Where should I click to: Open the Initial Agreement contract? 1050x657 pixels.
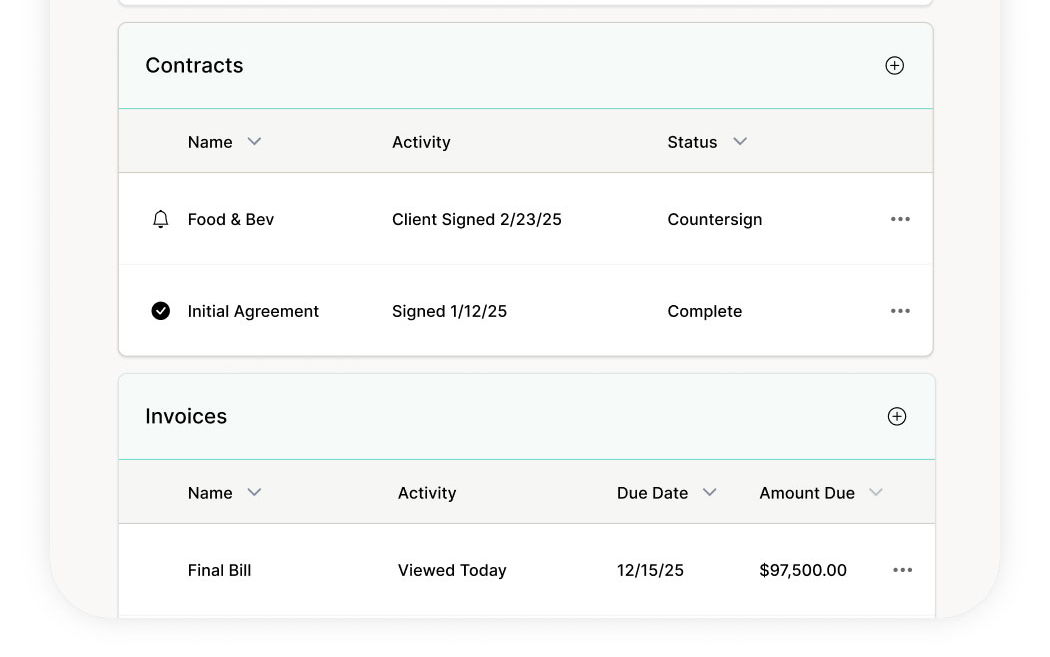[253, 311]
